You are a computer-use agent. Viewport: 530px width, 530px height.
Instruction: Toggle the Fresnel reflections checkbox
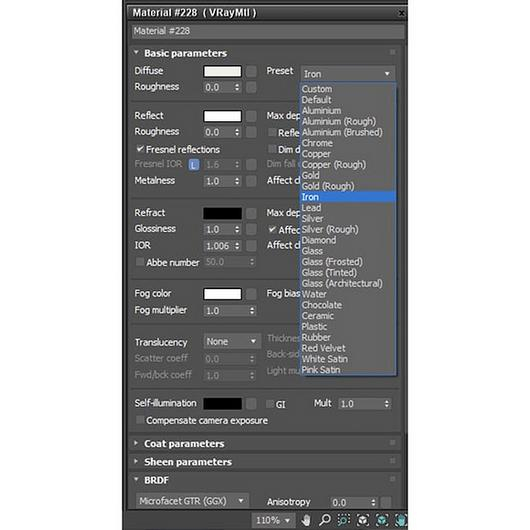pyautogui.click(x=140, y=149)
